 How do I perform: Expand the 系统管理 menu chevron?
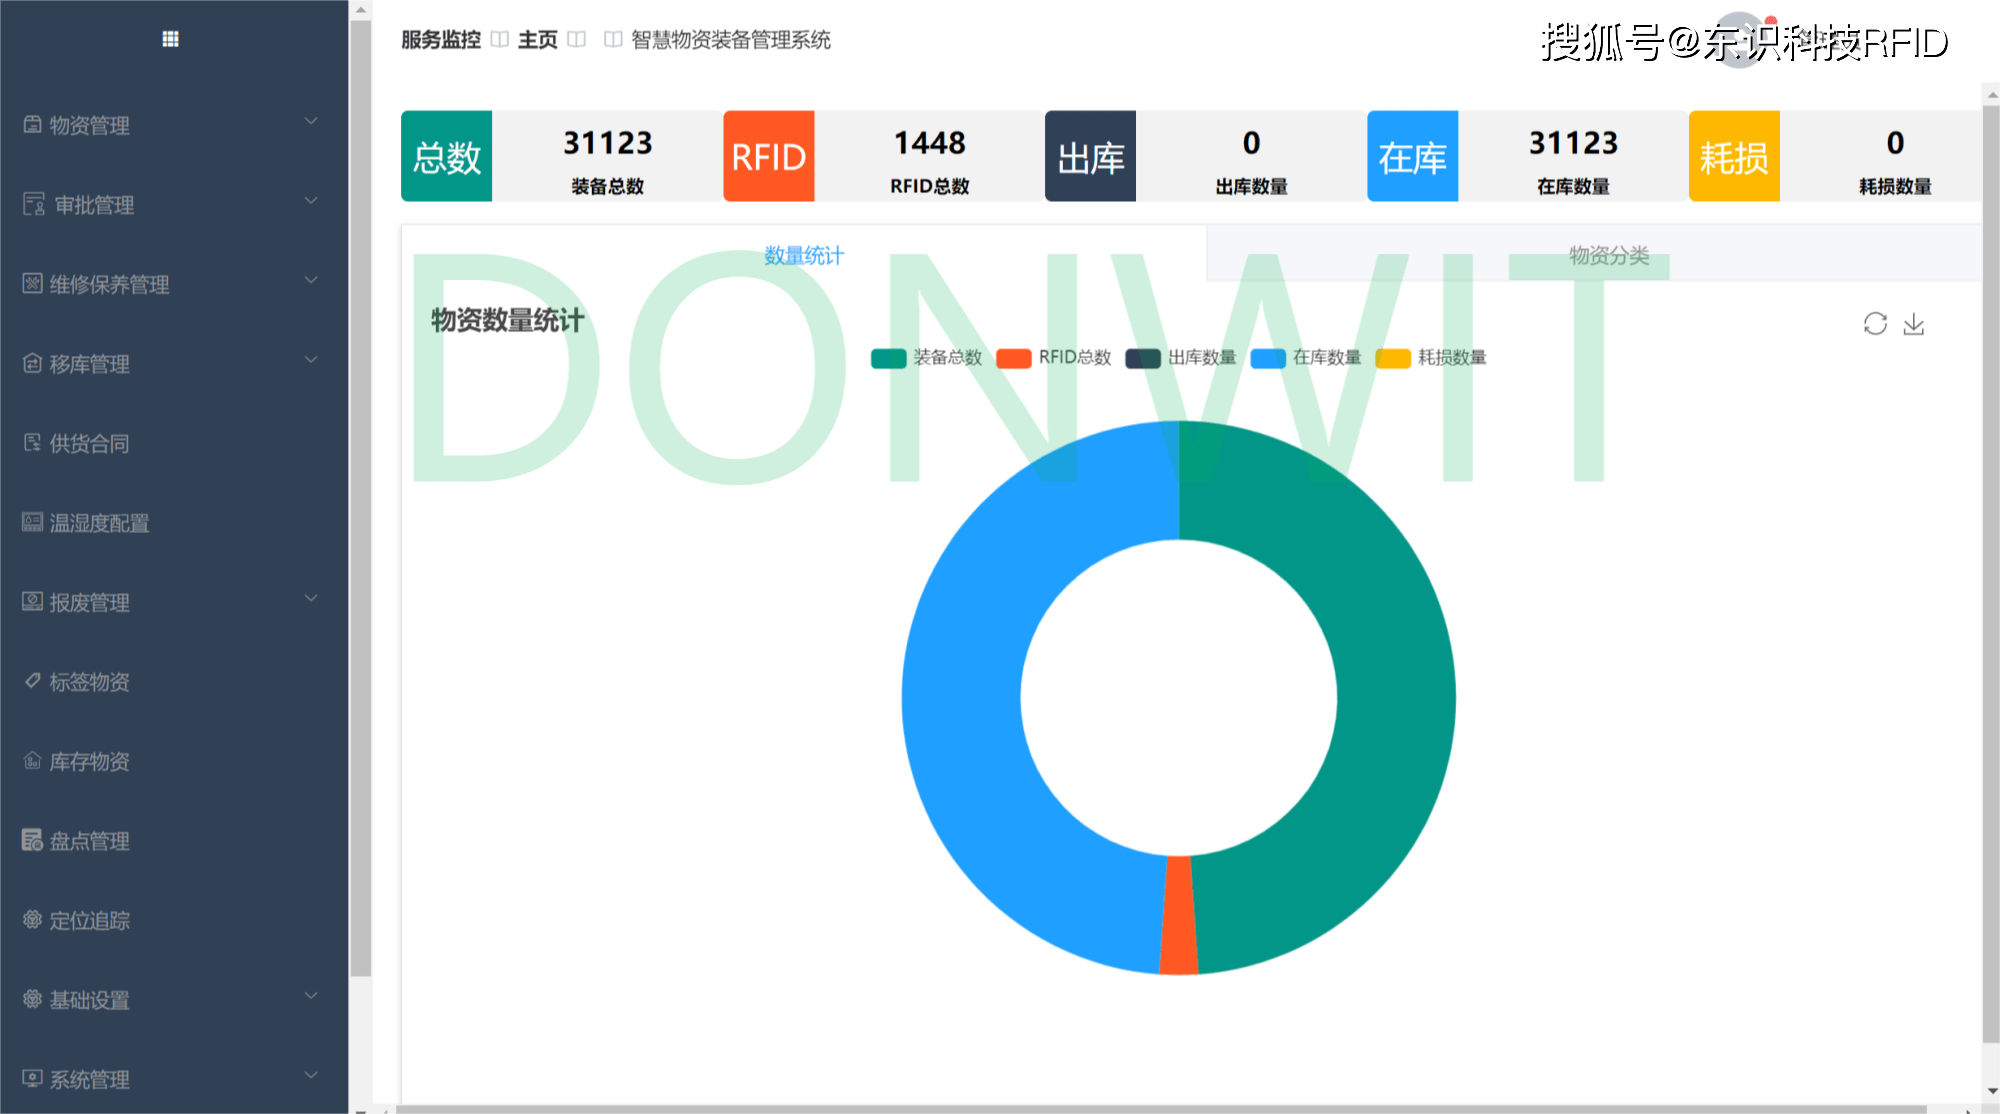311,1075
